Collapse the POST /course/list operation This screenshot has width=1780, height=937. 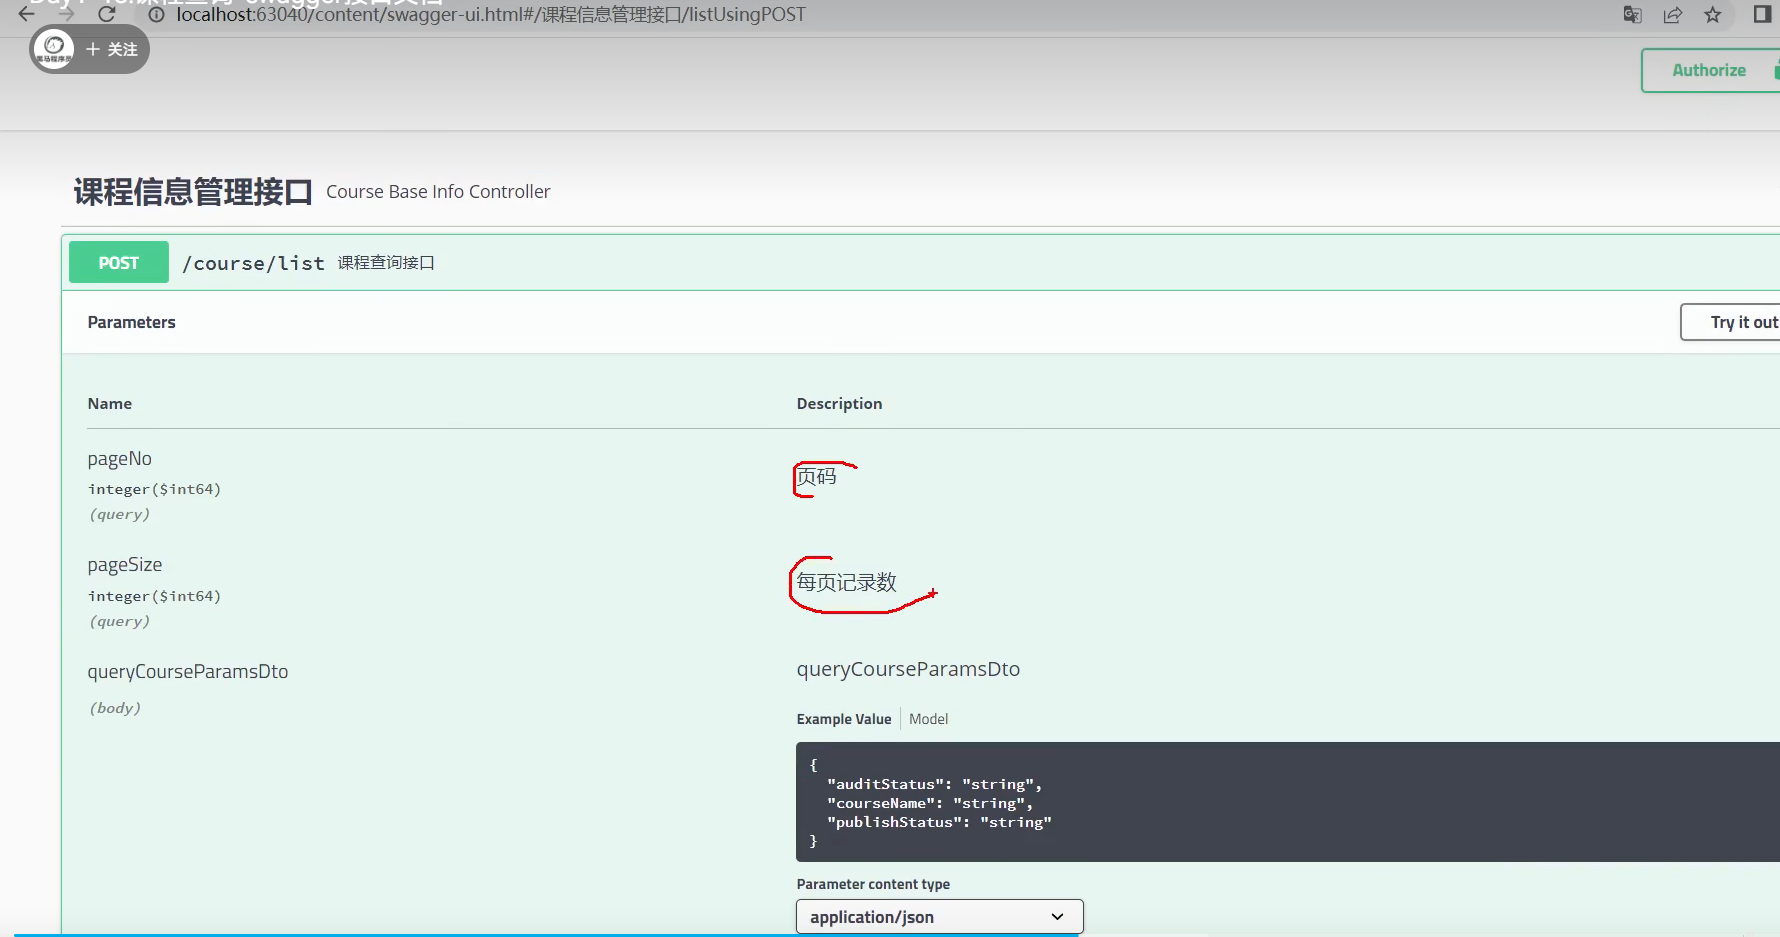click(920, 263)
